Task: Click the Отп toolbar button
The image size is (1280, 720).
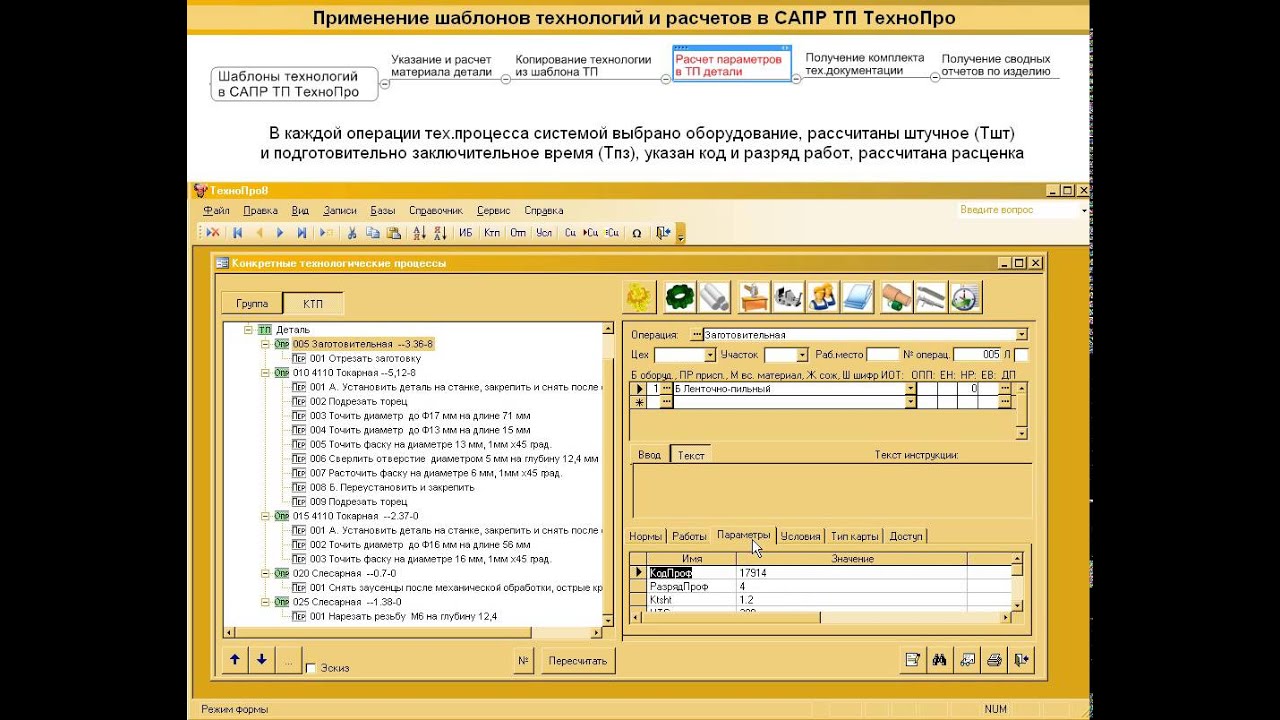Action: (x=518, y=232)
